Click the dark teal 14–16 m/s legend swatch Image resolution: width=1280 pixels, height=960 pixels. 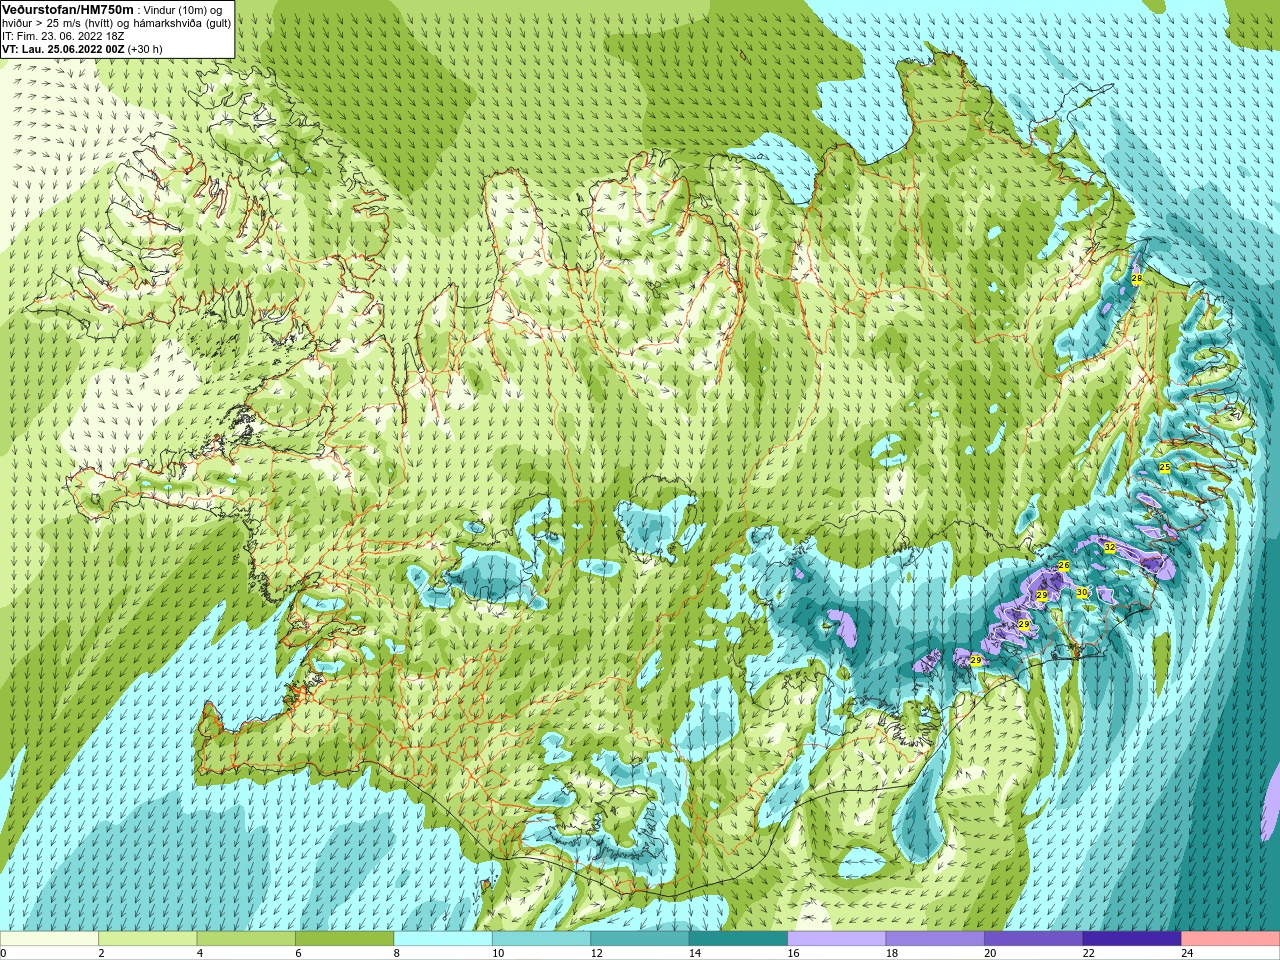(738, 939)
